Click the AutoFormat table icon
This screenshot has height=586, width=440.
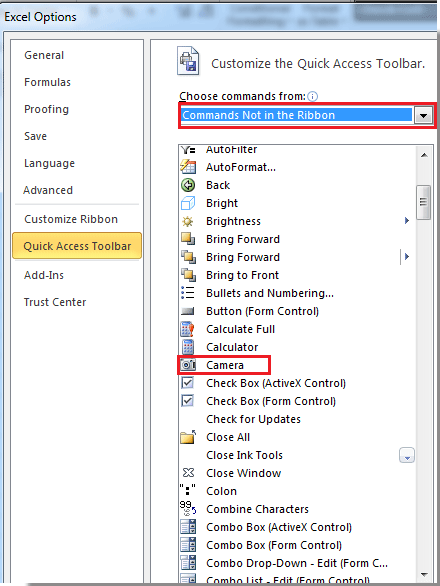click(x=188, y=167)
